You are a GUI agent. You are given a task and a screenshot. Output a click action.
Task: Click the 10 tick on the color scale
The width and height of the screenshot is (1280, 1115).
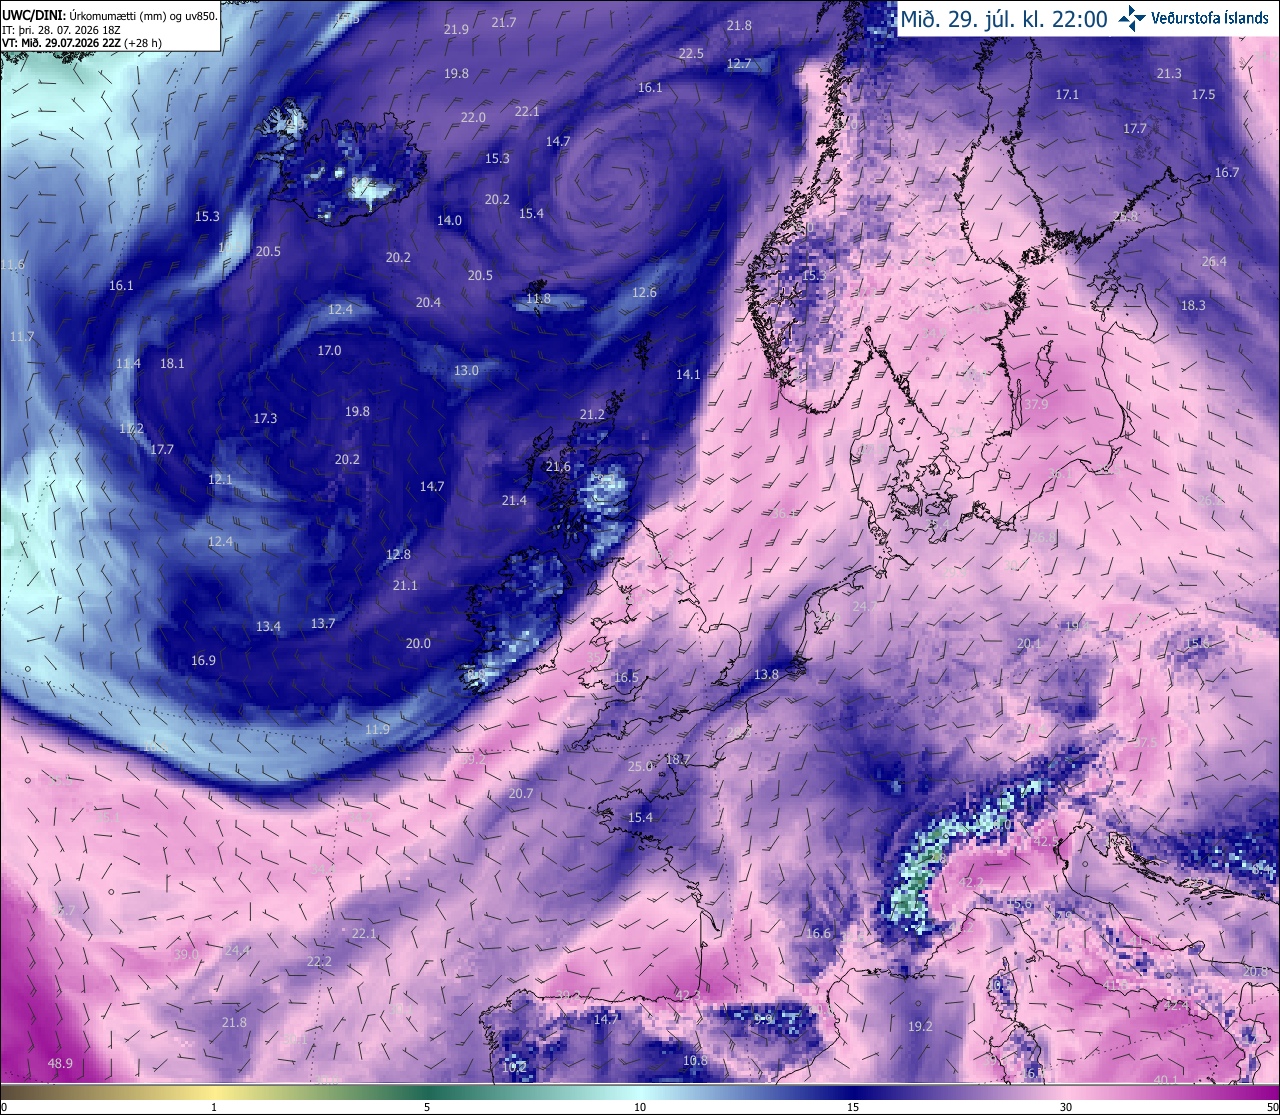(639, 1107)
